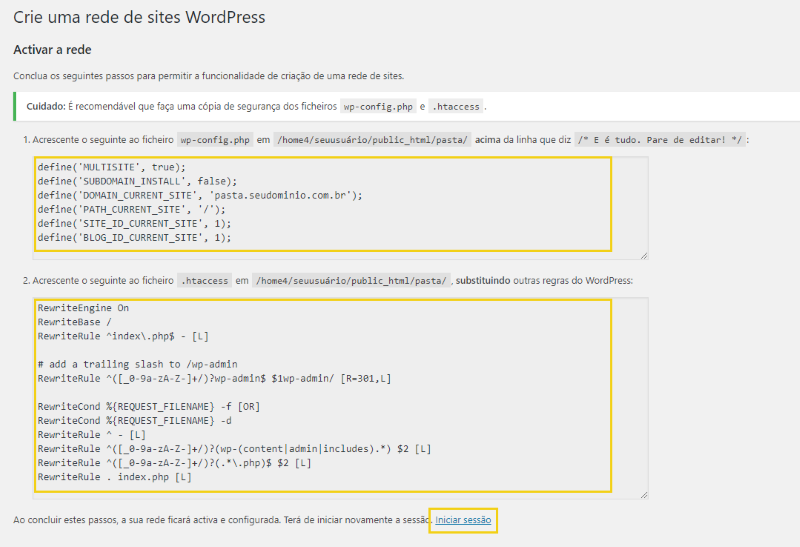800x547 pixels.
Task: Click the DOMAIN_CURRENT_SITE define line
Action: point(199,195)
